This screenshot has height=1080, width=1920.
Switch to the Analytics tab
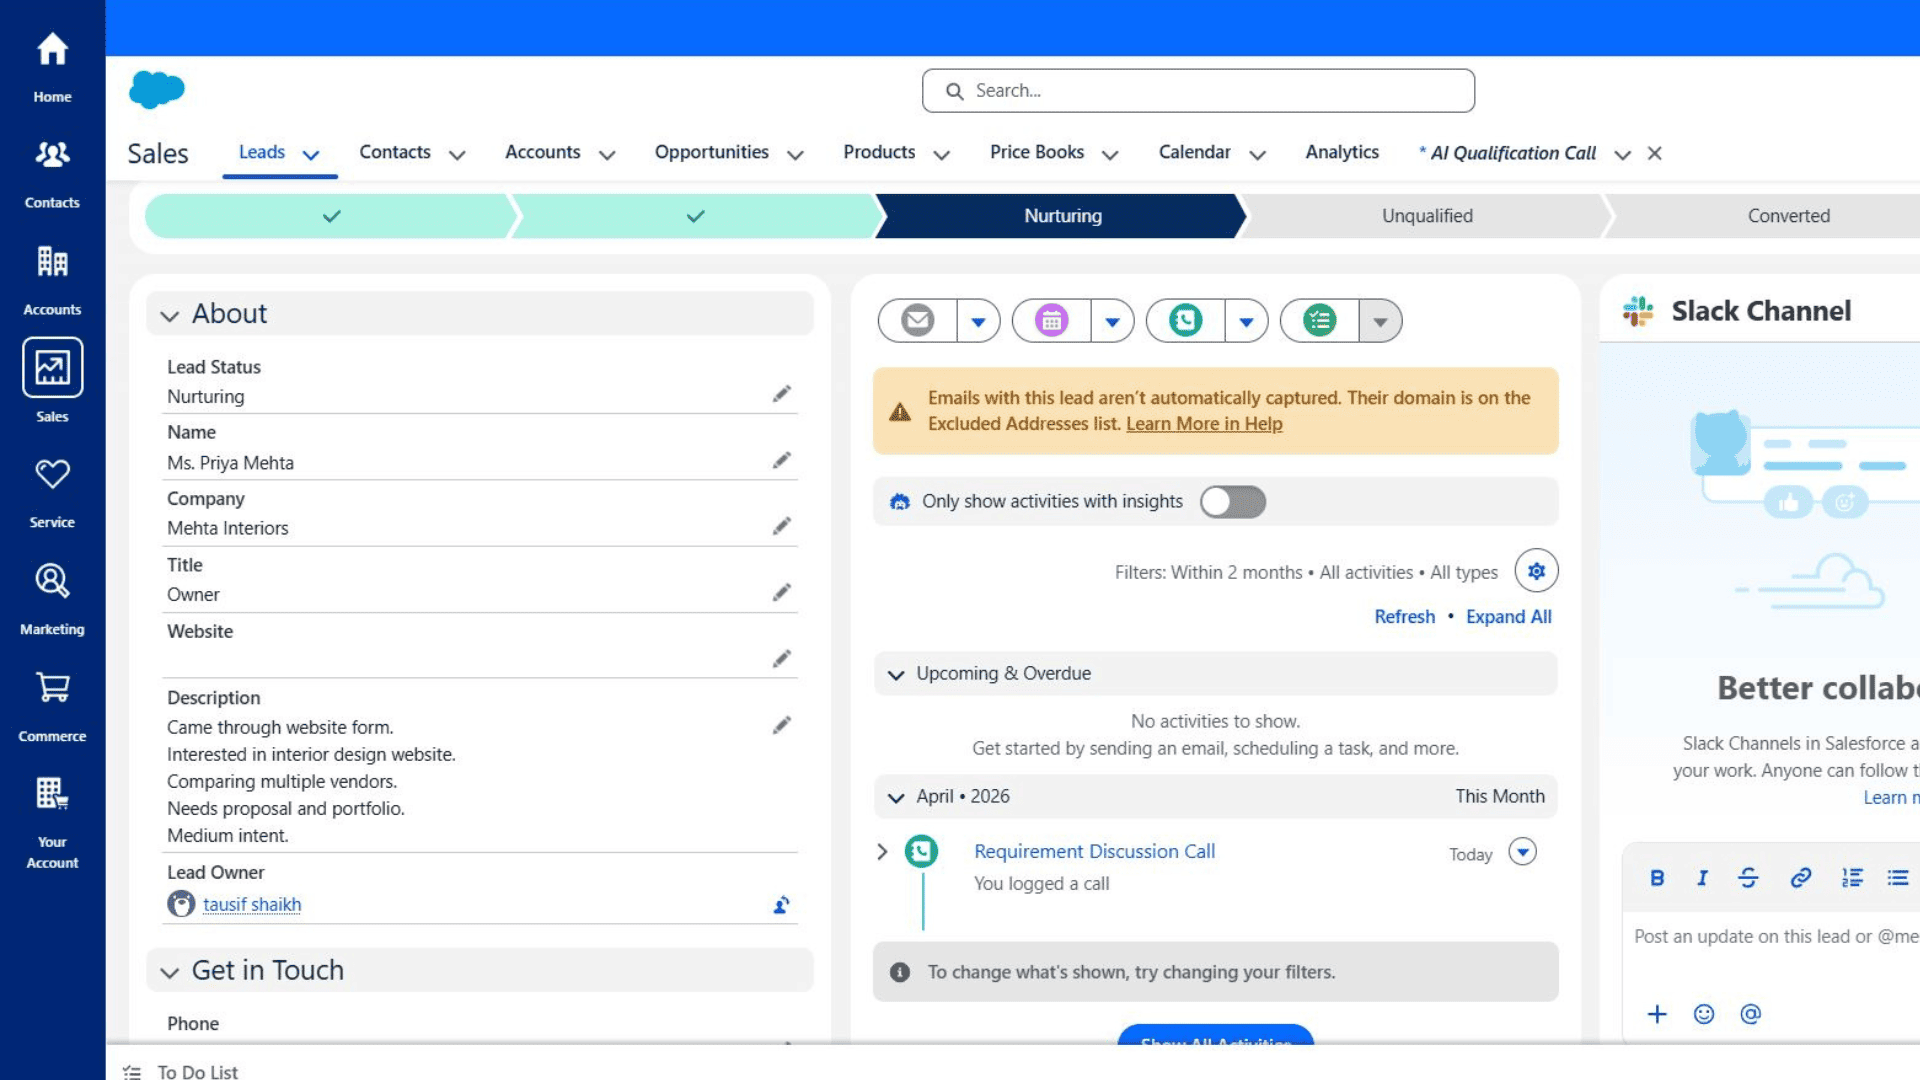point(1342,152)
